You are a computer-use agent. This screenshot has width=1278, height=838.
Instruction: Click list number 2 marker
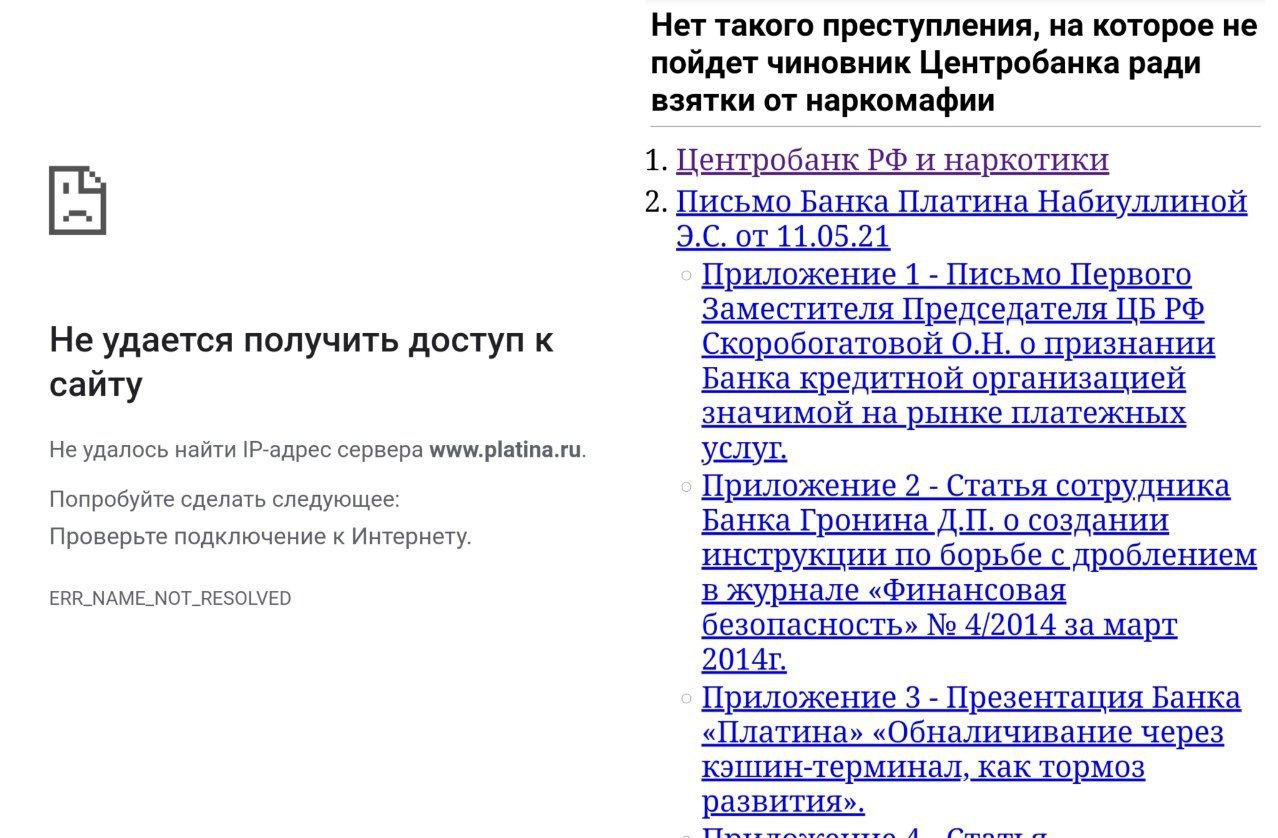[x=655, y=203]
